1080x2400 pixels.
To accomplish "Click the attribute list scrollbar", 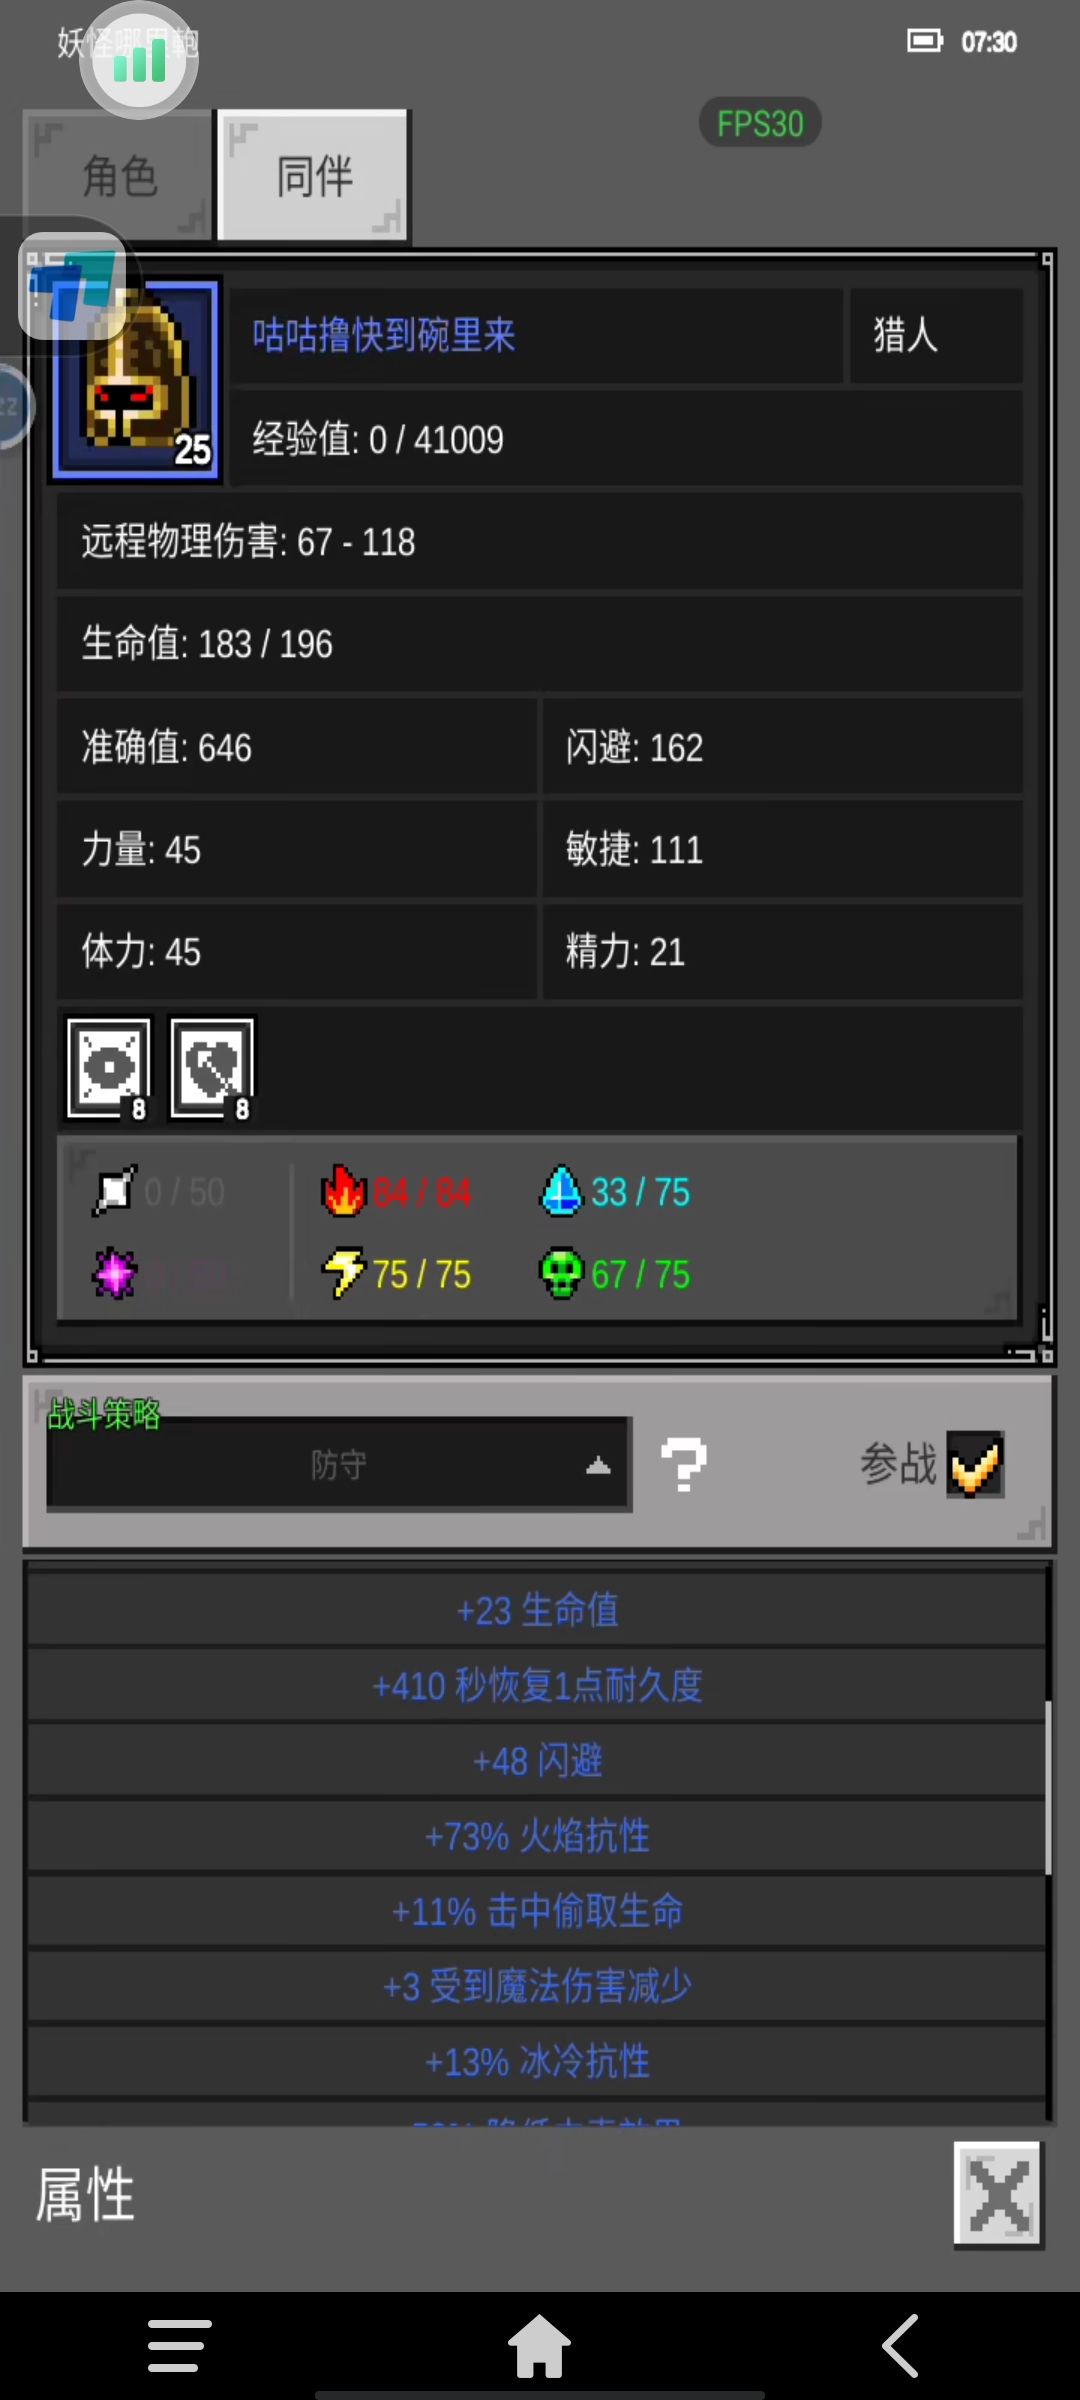I will (x=1048, y=1786).
